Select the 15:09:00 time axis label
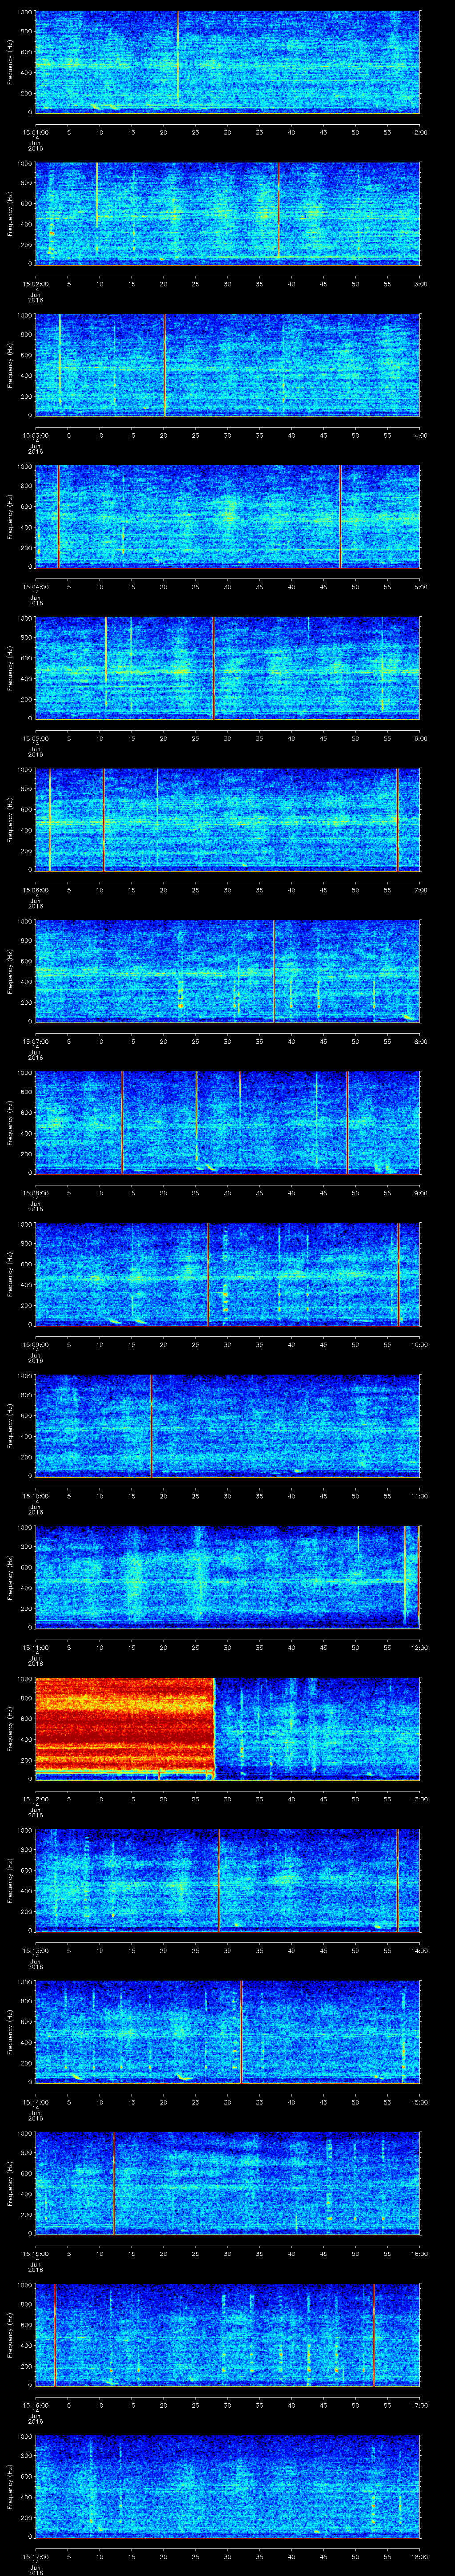The image size is (455, 2576). click(x=35, y=1345)
